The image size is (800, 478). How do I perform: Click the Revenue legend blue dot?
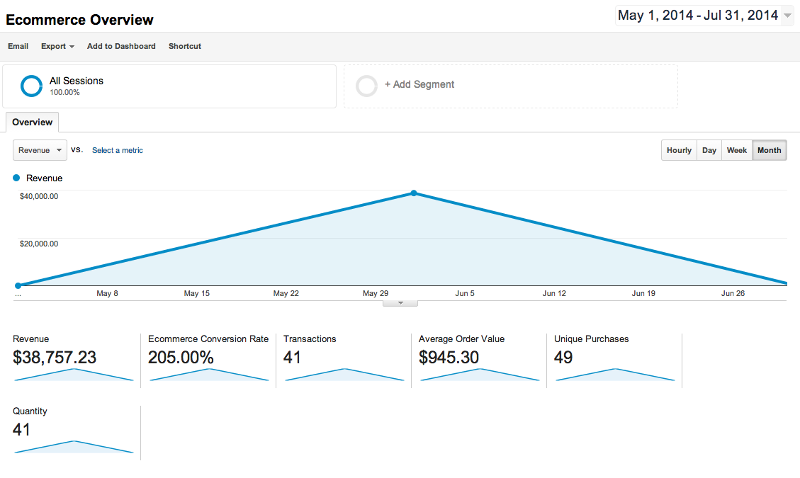16,178
